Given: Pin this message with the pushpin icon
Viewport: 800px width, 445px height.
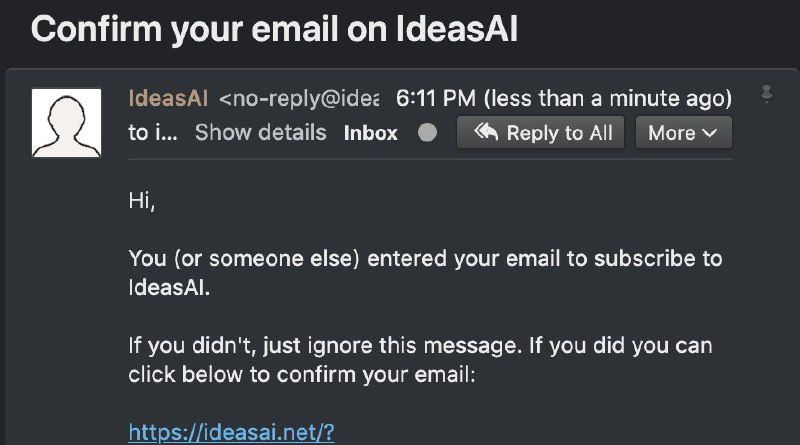Looking at the screenshot, I should coord(767,94).
